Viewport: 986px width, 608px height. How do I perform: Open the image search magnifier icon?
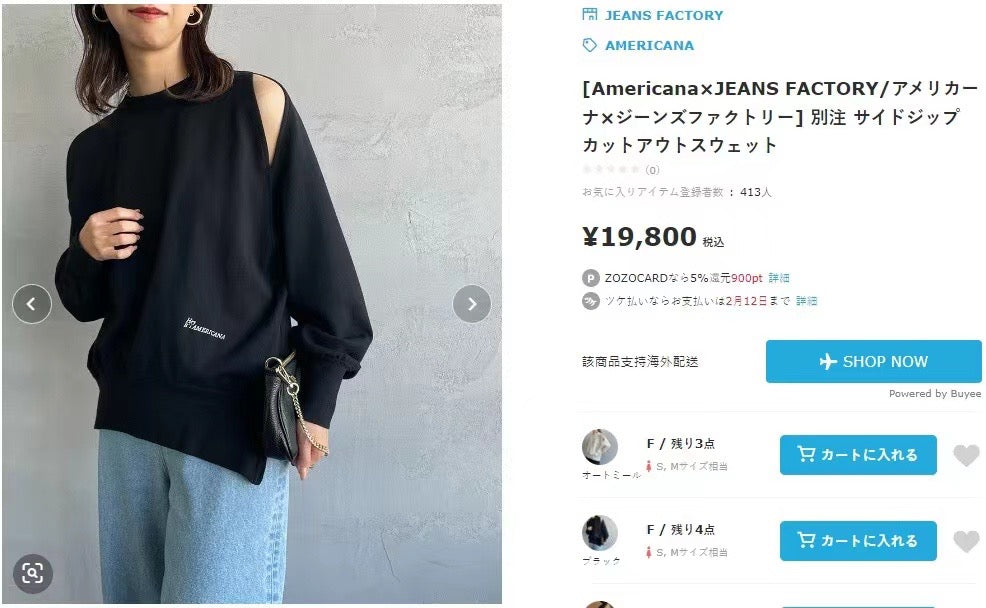[33, 573]
